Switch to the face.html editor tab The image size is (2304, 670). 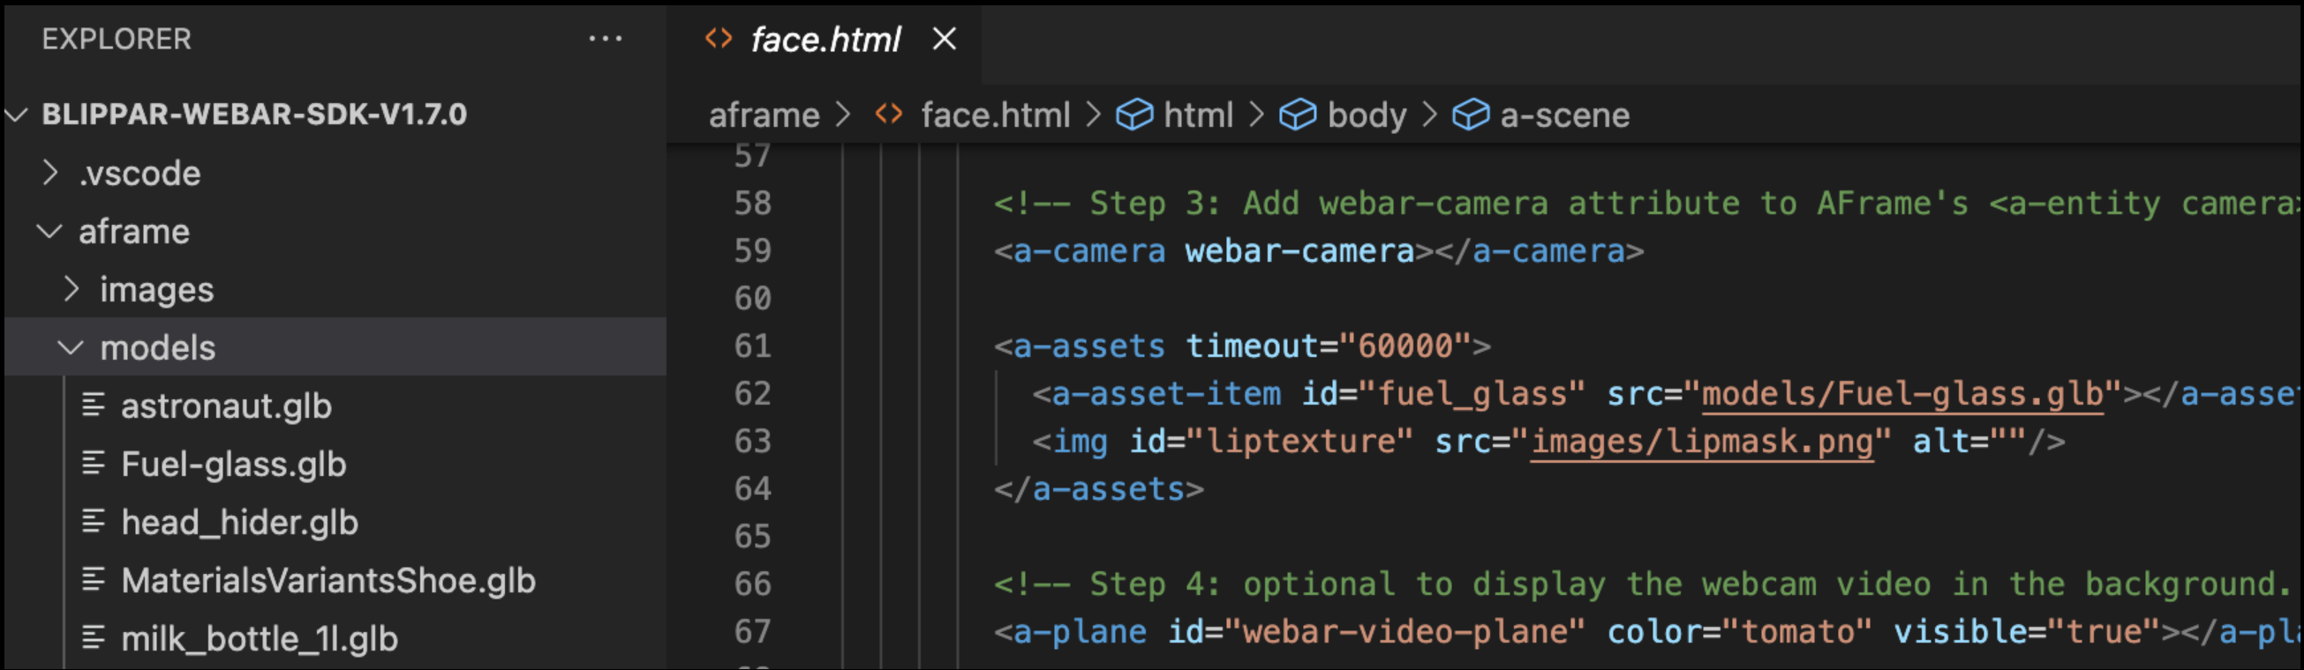[825, 40]
